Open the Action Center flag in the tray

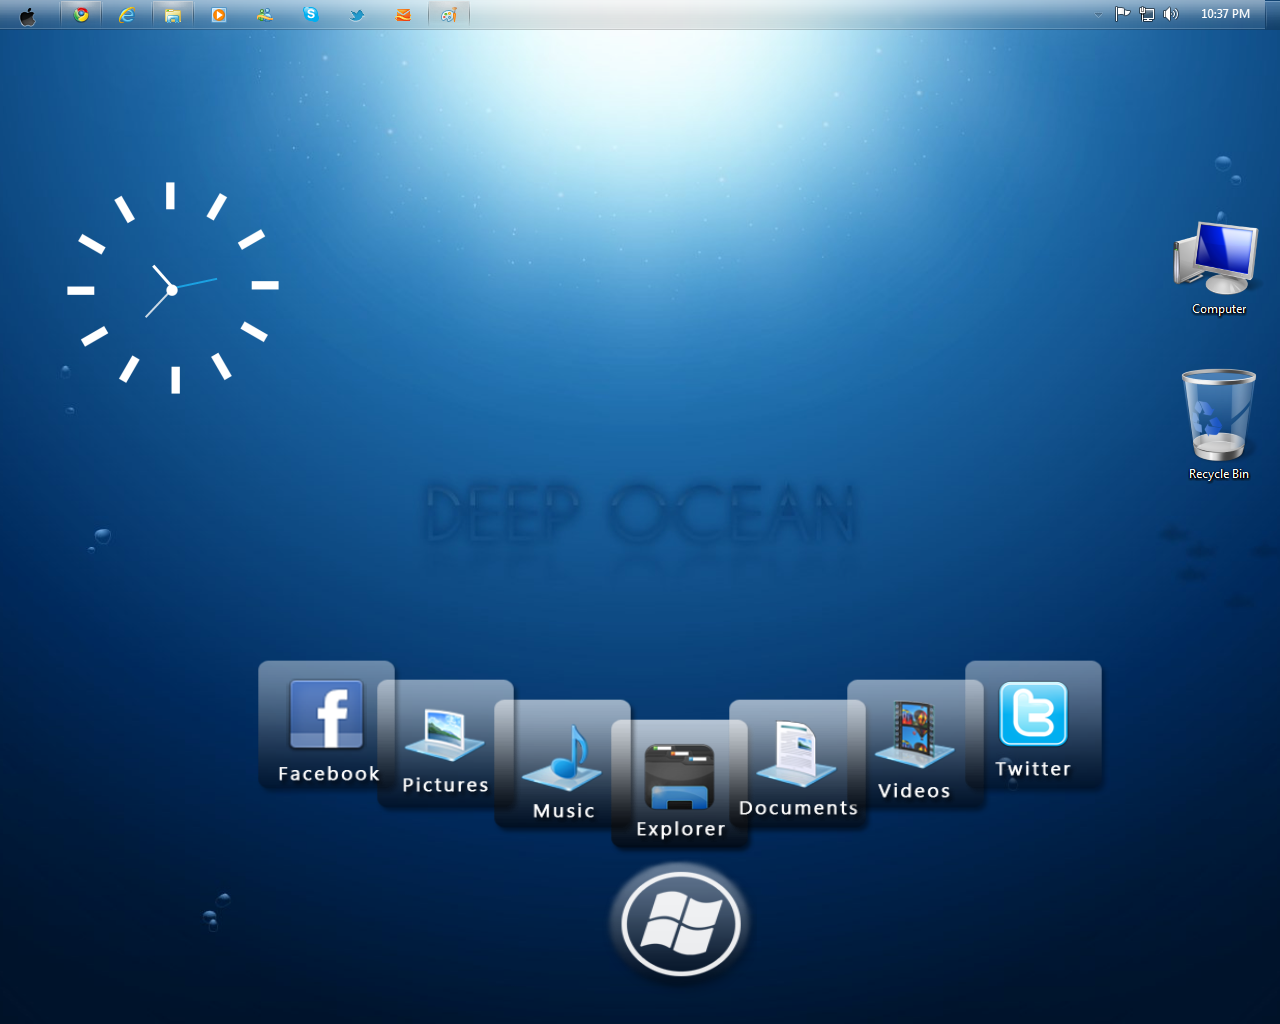1122,13
